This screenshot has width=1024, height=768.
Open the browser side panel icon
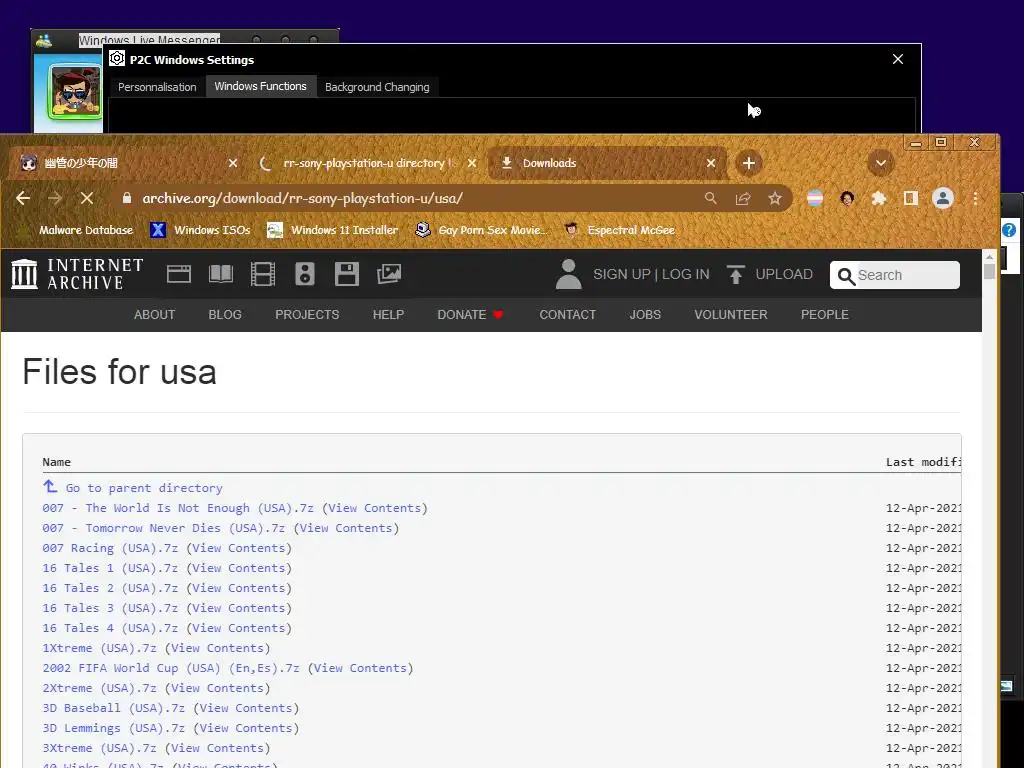910,199
